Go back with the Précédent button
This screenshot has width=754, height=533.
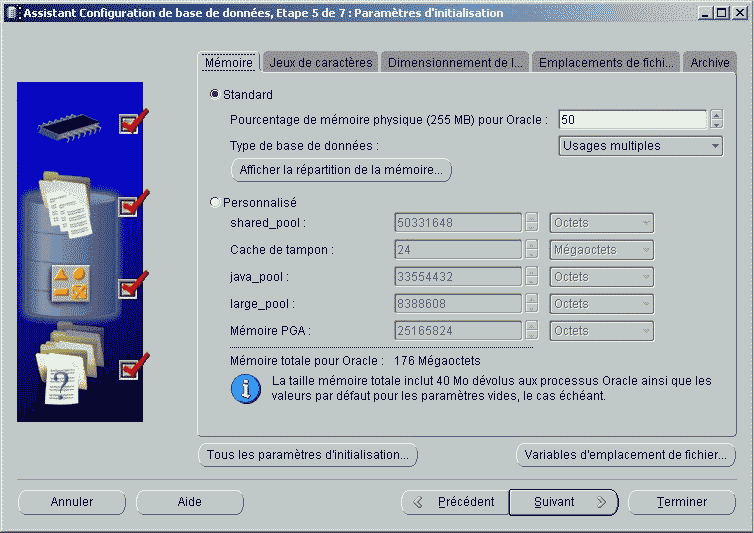point(455,502)
